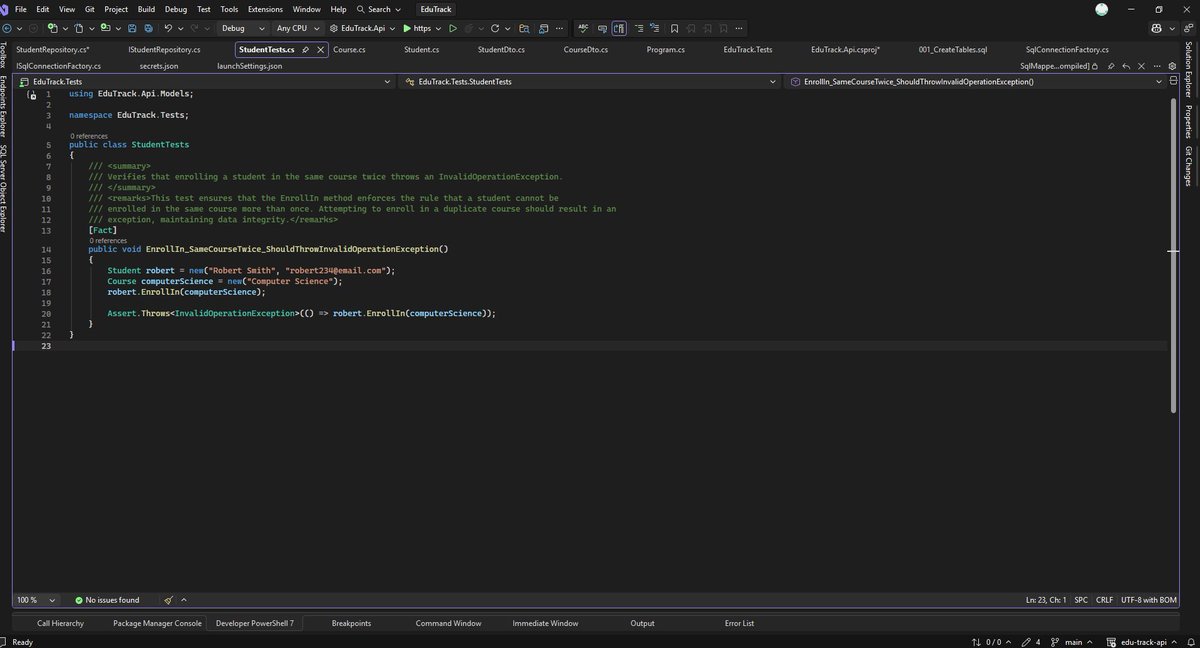Close the StudentTests.cs tab

point(320,49)
